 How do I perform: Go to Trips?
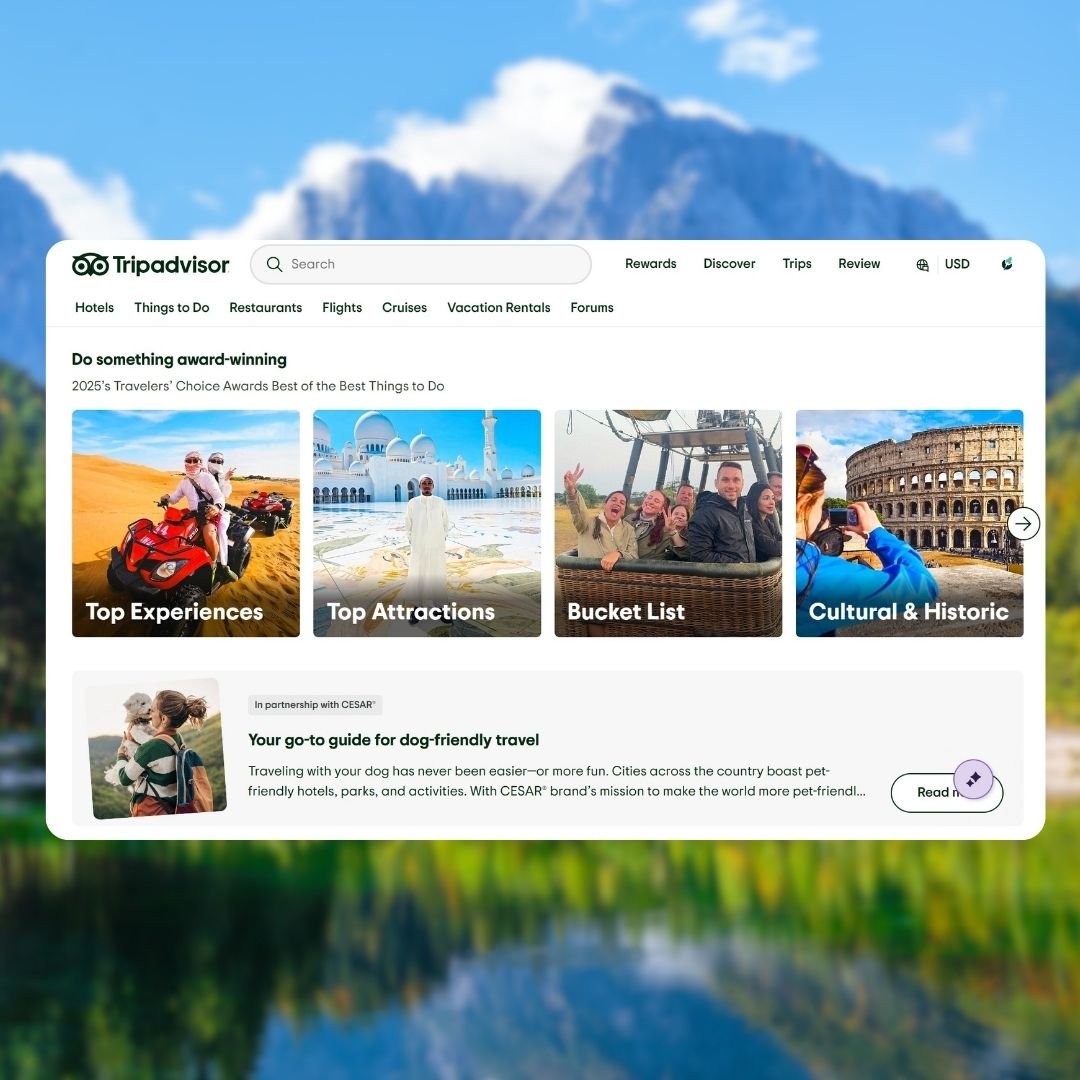click(x=797, y=264)
